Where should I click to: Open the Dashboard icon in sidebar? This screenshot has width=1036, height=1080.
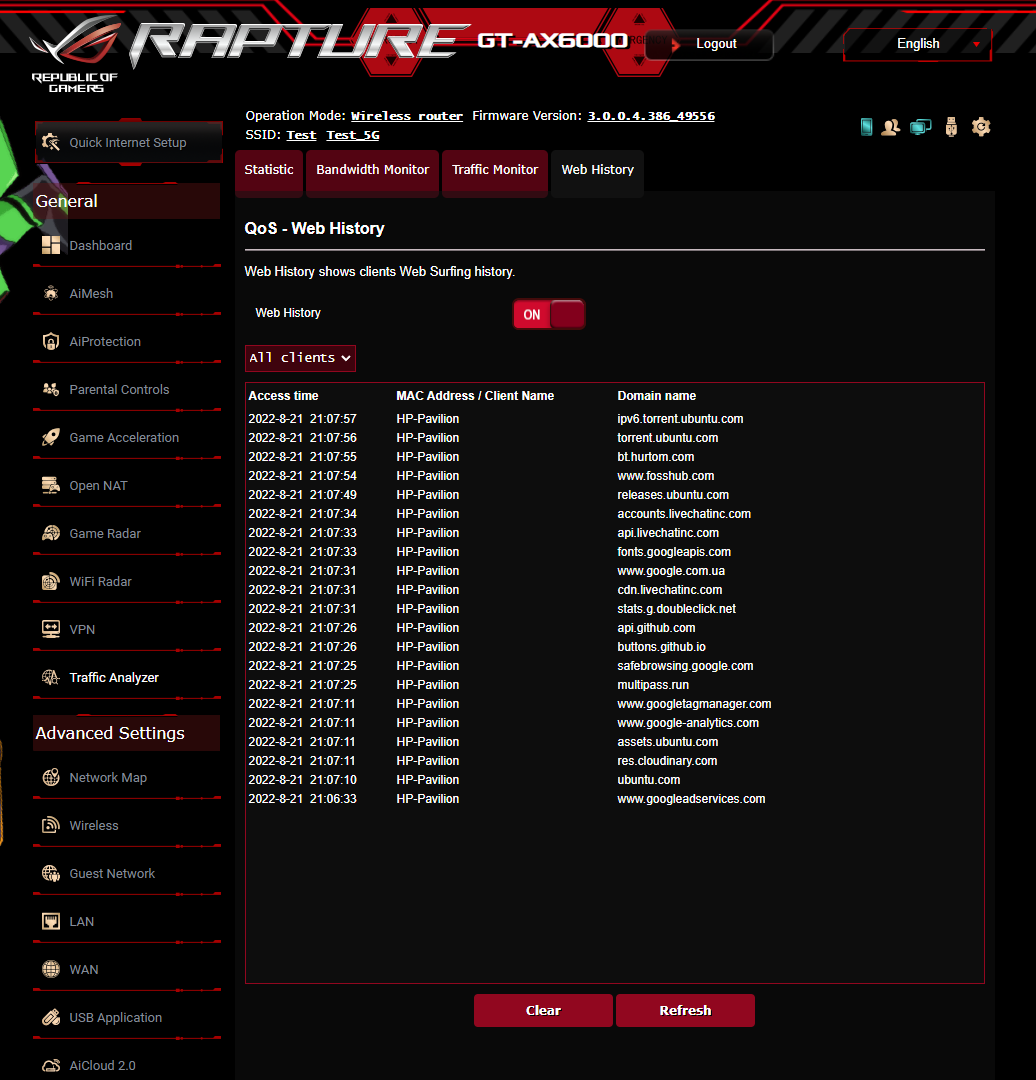[51, 245]
